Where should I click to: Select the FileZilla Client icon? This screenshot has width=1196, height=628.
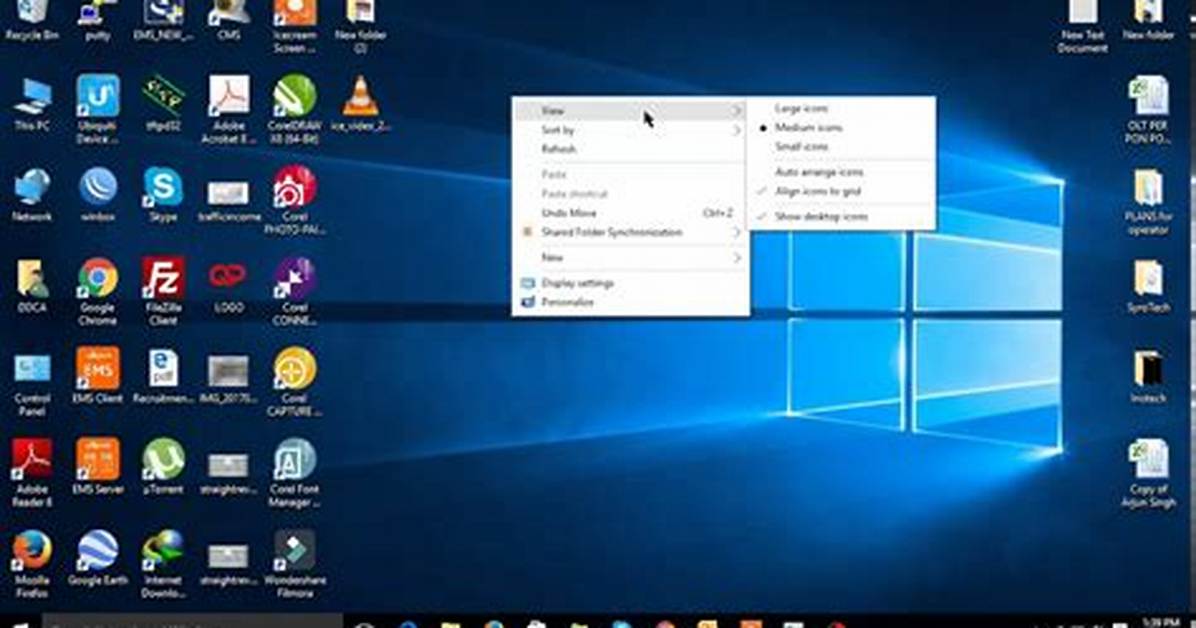tap(163, 291)
